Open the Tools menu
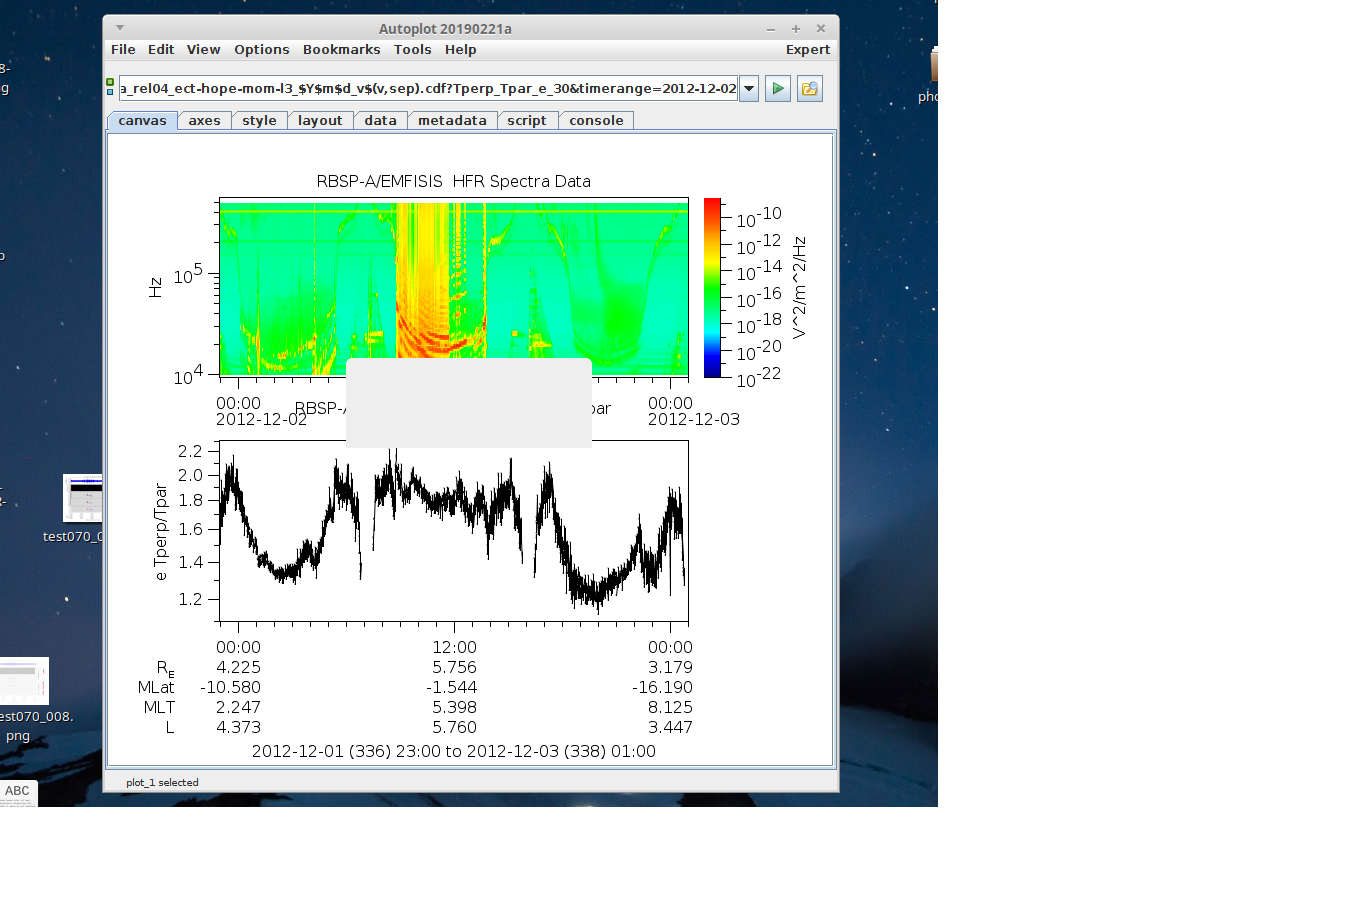The image size is (1345, 916). point(412,50)
